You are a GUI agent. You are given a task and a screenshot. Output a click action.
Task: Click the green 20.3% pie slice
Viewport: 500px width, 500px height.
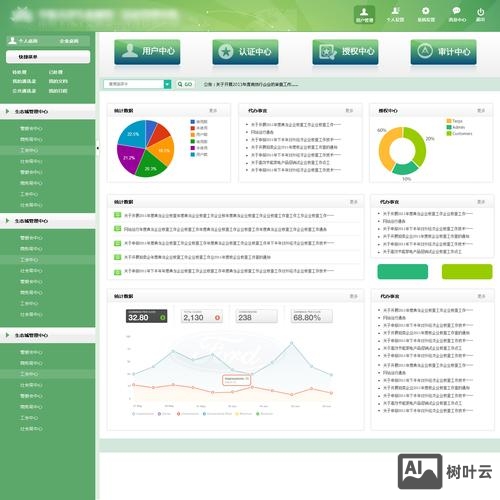pos(150,166)
